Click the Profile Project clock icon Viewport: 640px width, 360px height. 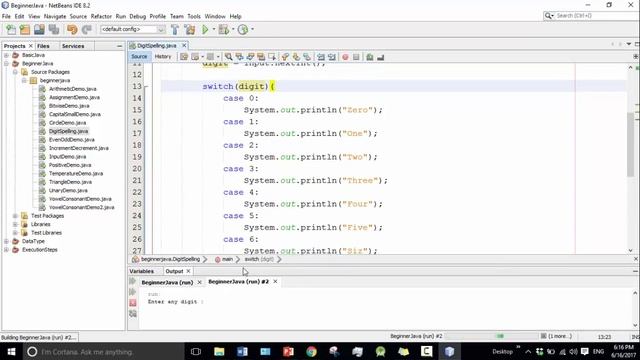tap(243, 29)
